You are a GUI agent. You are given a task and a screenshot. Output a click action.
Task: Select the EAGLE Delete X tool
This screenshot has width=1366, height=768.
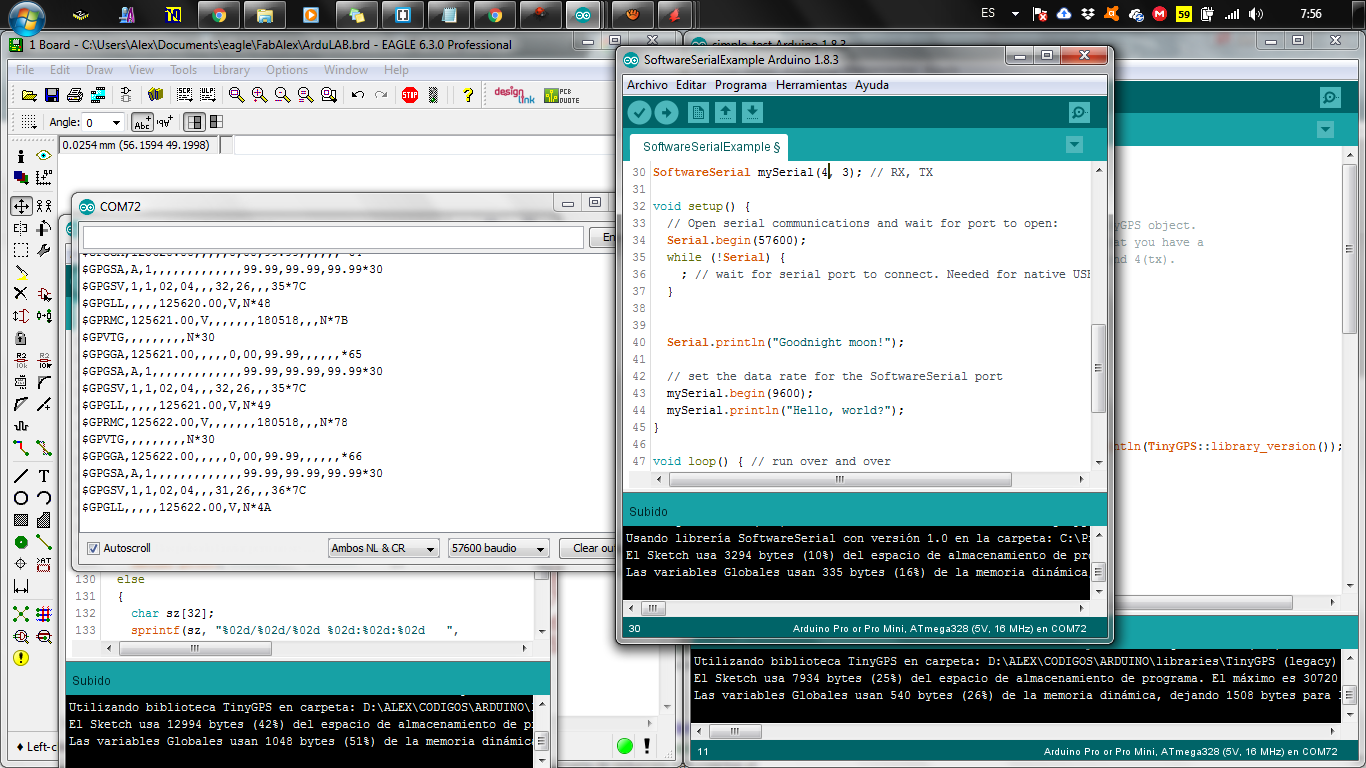click(x=21, y=294)
